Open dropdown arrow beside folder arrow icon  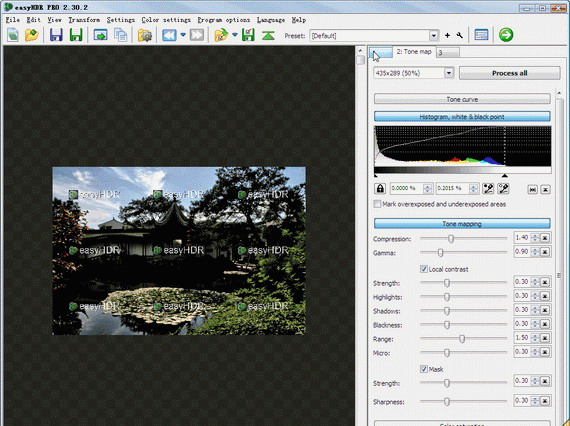coord(235,35)
